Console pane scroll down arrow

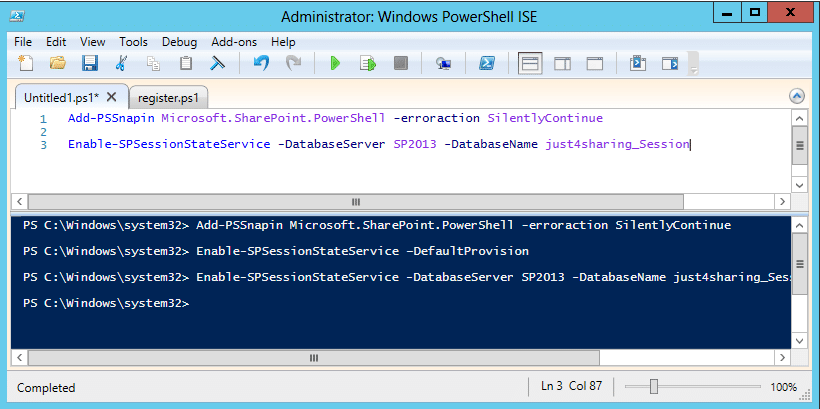pos(800,342)
